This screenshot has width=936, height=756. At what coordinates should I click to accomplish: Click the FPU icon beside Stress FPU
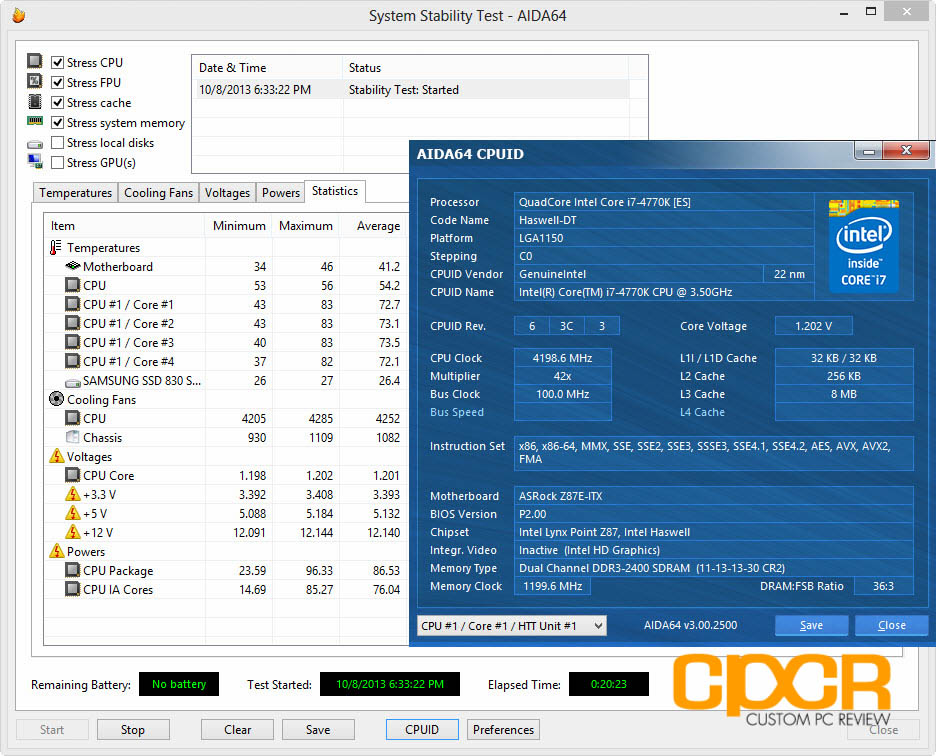click(x=35, y=81)
